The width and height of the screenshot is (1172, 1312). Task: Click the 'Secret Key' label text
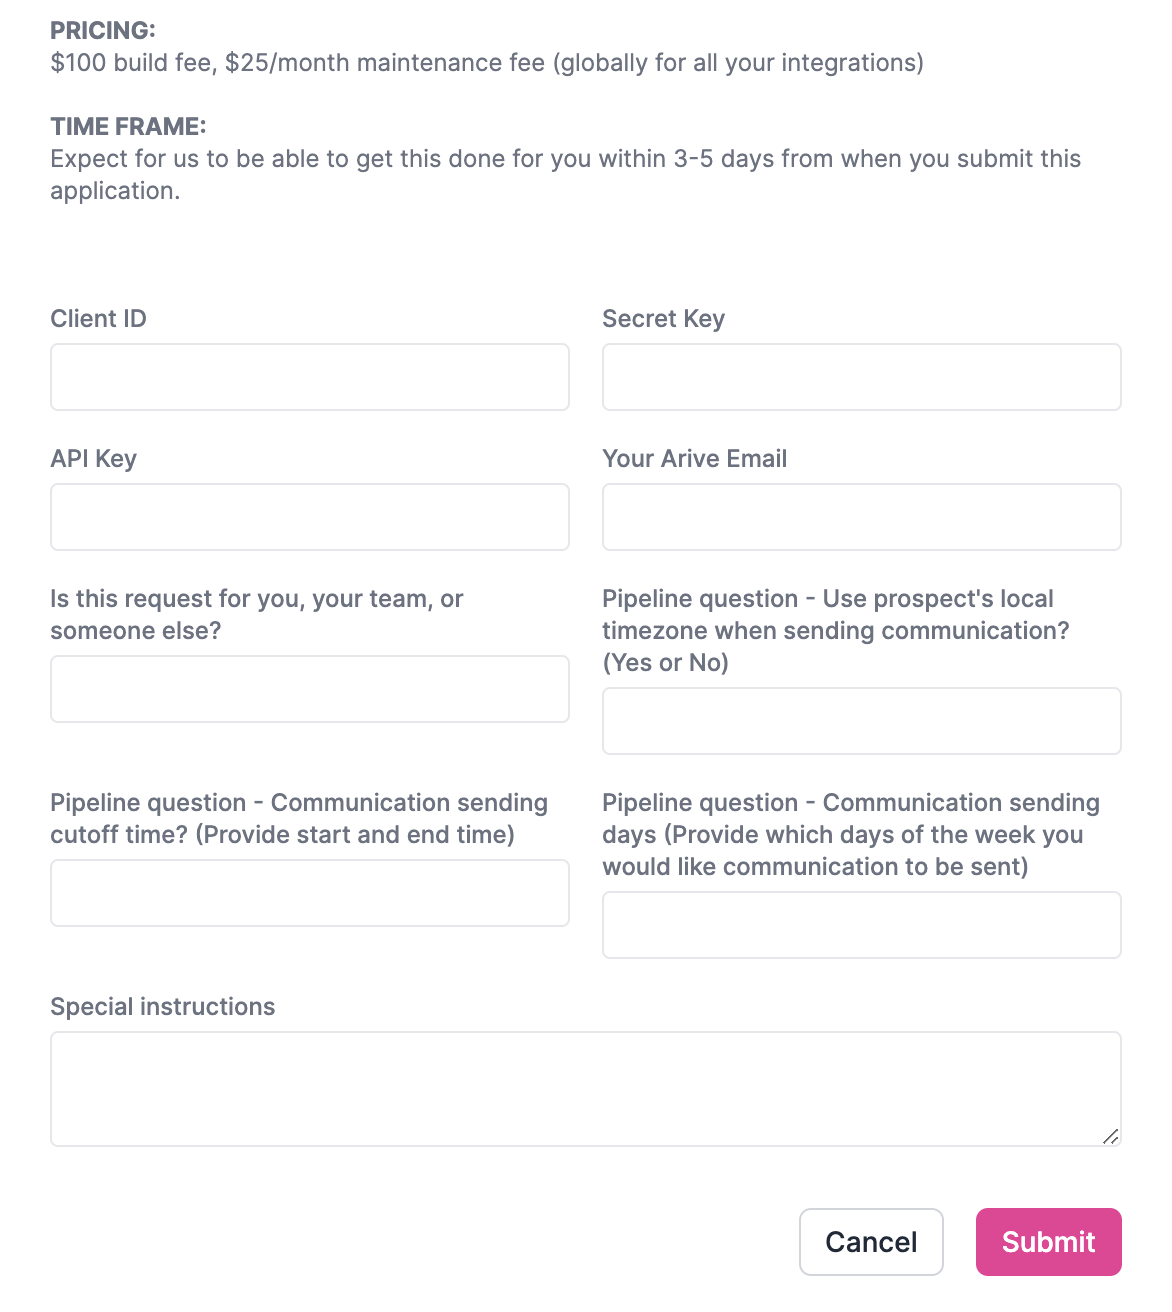(x=664, y=319)
